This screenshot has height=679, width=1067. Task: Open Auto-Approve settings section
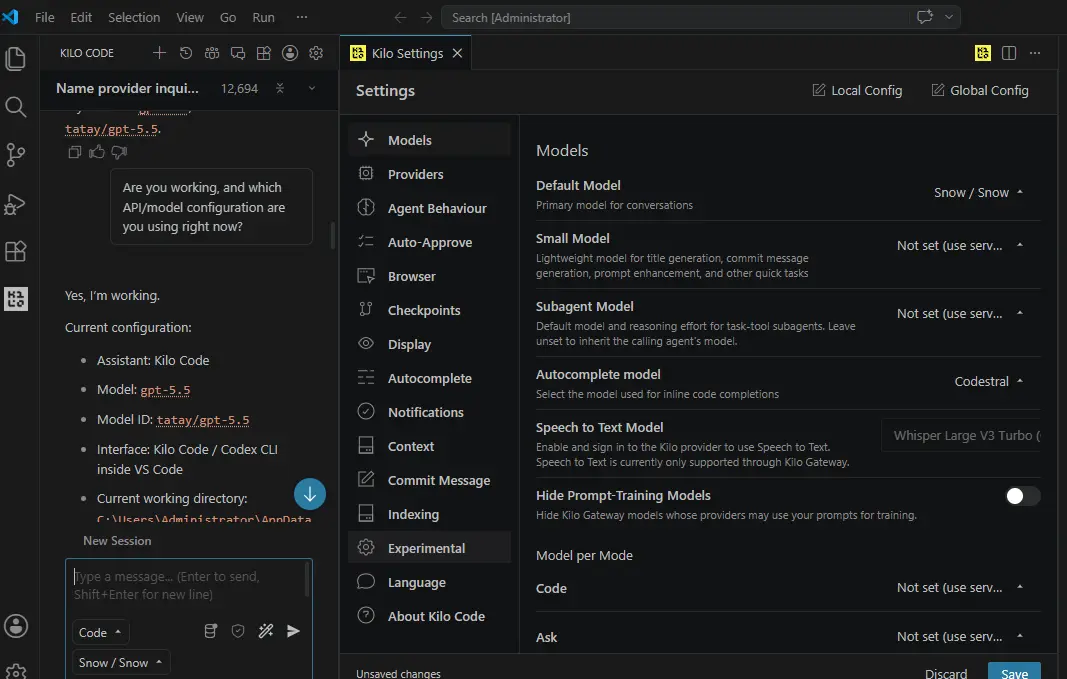tap(429, 242)
